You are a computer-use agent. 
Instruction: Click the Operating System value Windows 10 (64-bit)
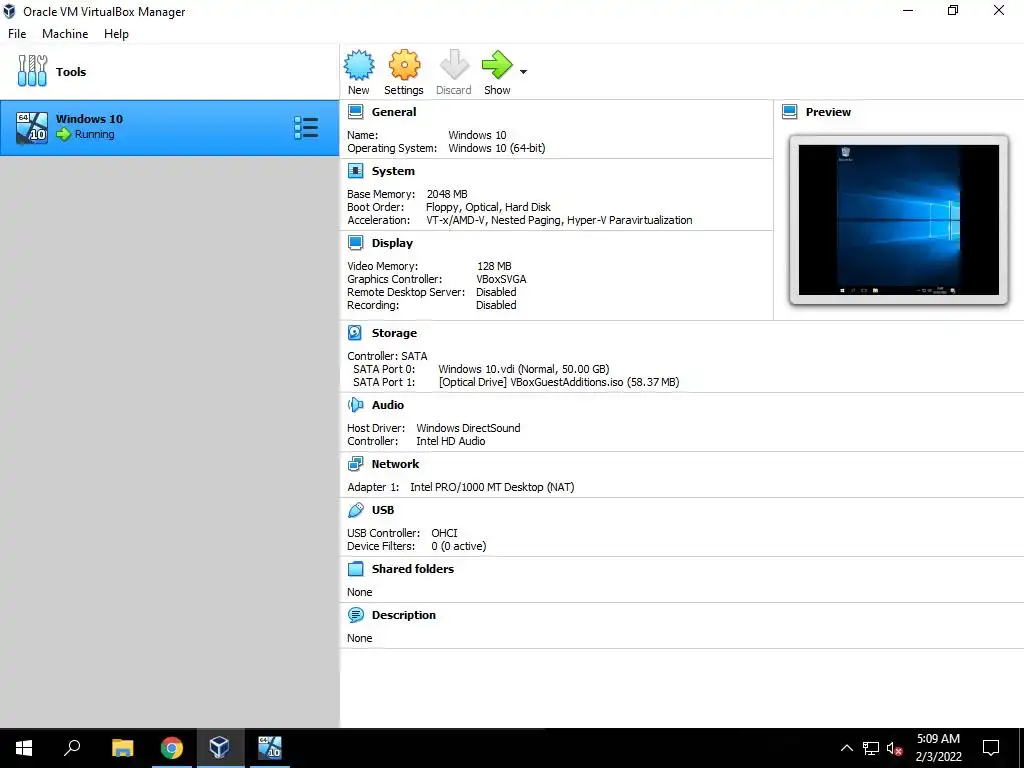coord(496,148)
